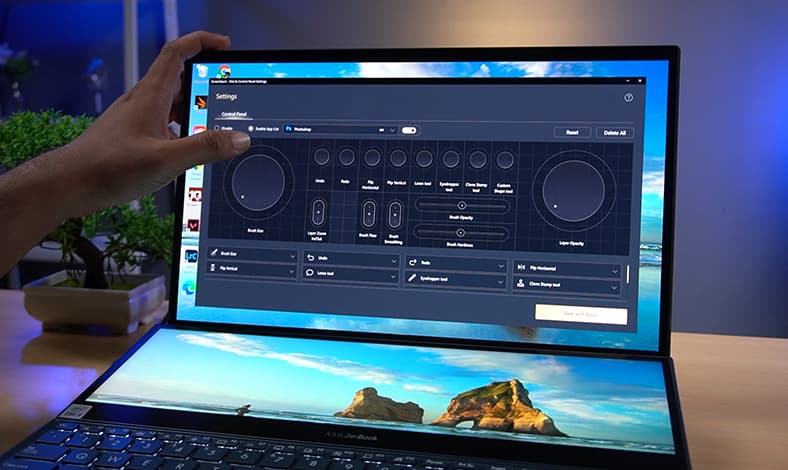Open Google Chrome desktop icon

click(224, 71)
